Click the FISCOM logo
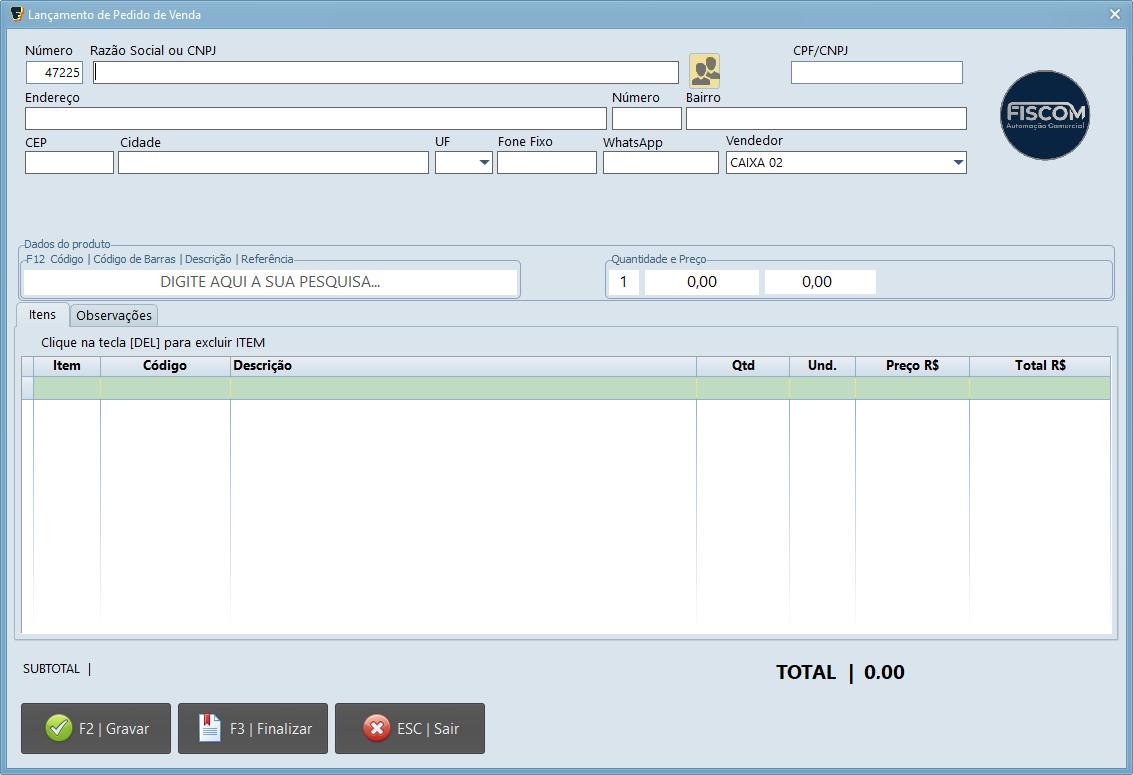This screenshot has width=1133, height=775. coord(1044,115)
